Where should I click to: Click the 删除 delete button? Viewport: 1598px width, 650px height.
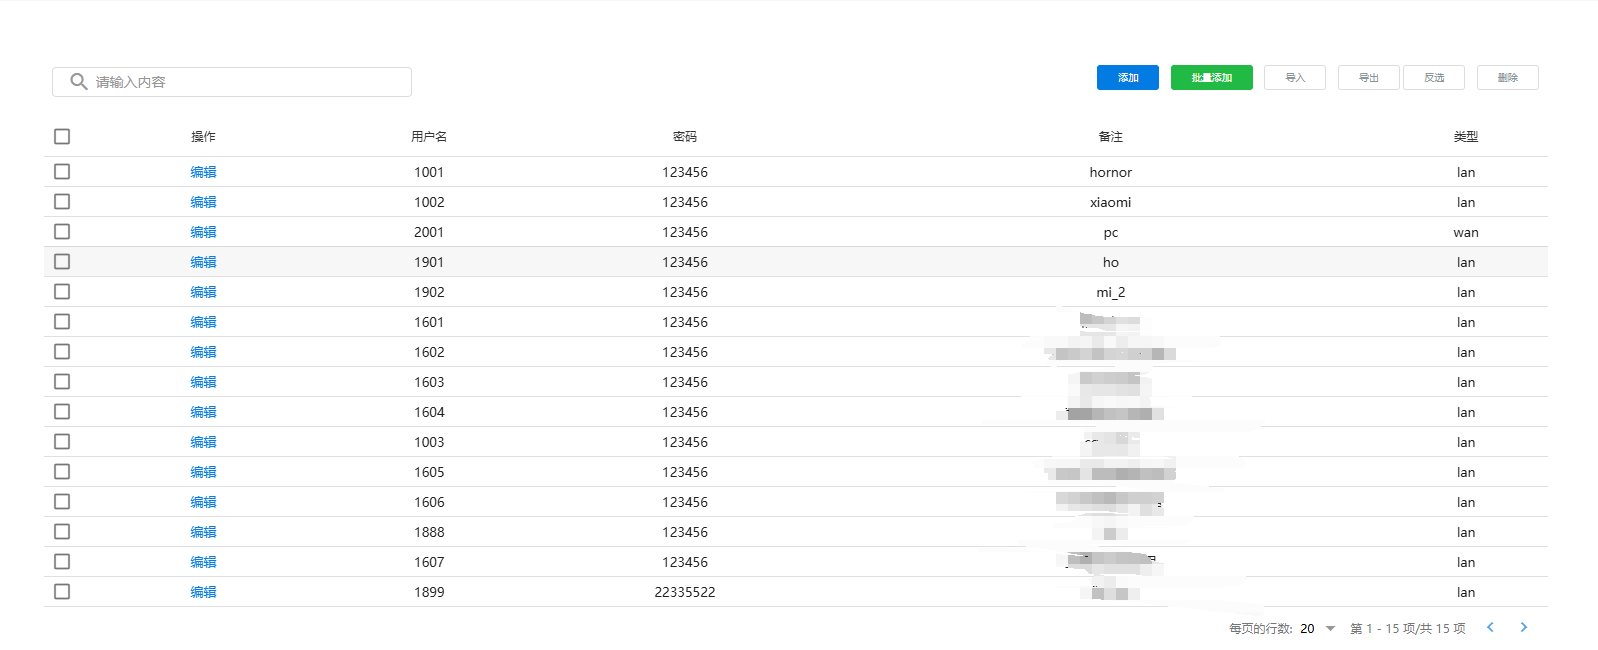[1507, 78]
